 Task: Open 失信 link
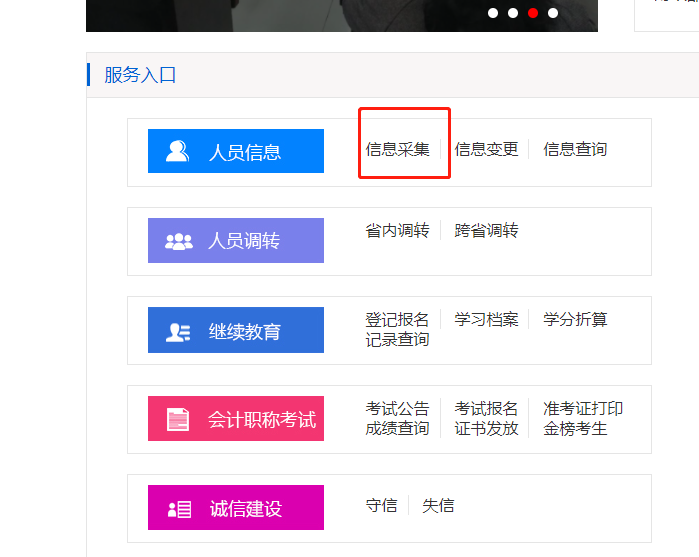point(438,506)
